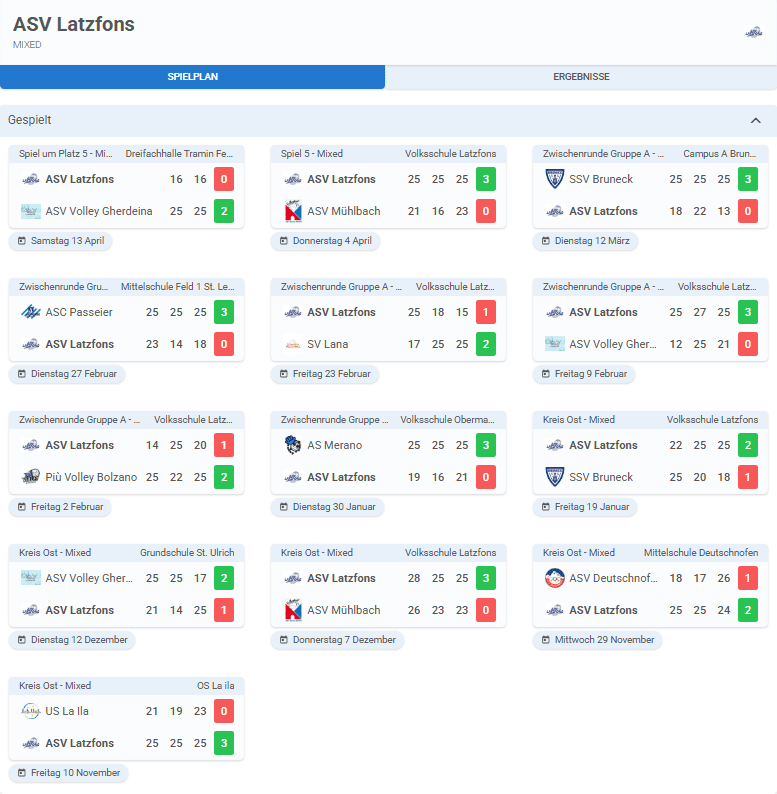The image size is (777, 794).
Task: Switch to the Ergebnisse tab
Action: point(581,77)
